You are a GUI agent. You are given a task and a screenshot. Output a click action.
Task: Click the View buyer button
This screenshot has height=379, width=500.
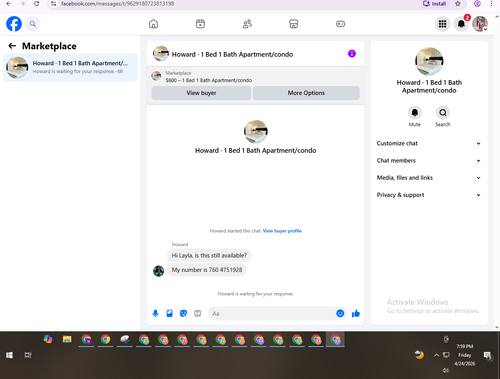coord(201,93)
